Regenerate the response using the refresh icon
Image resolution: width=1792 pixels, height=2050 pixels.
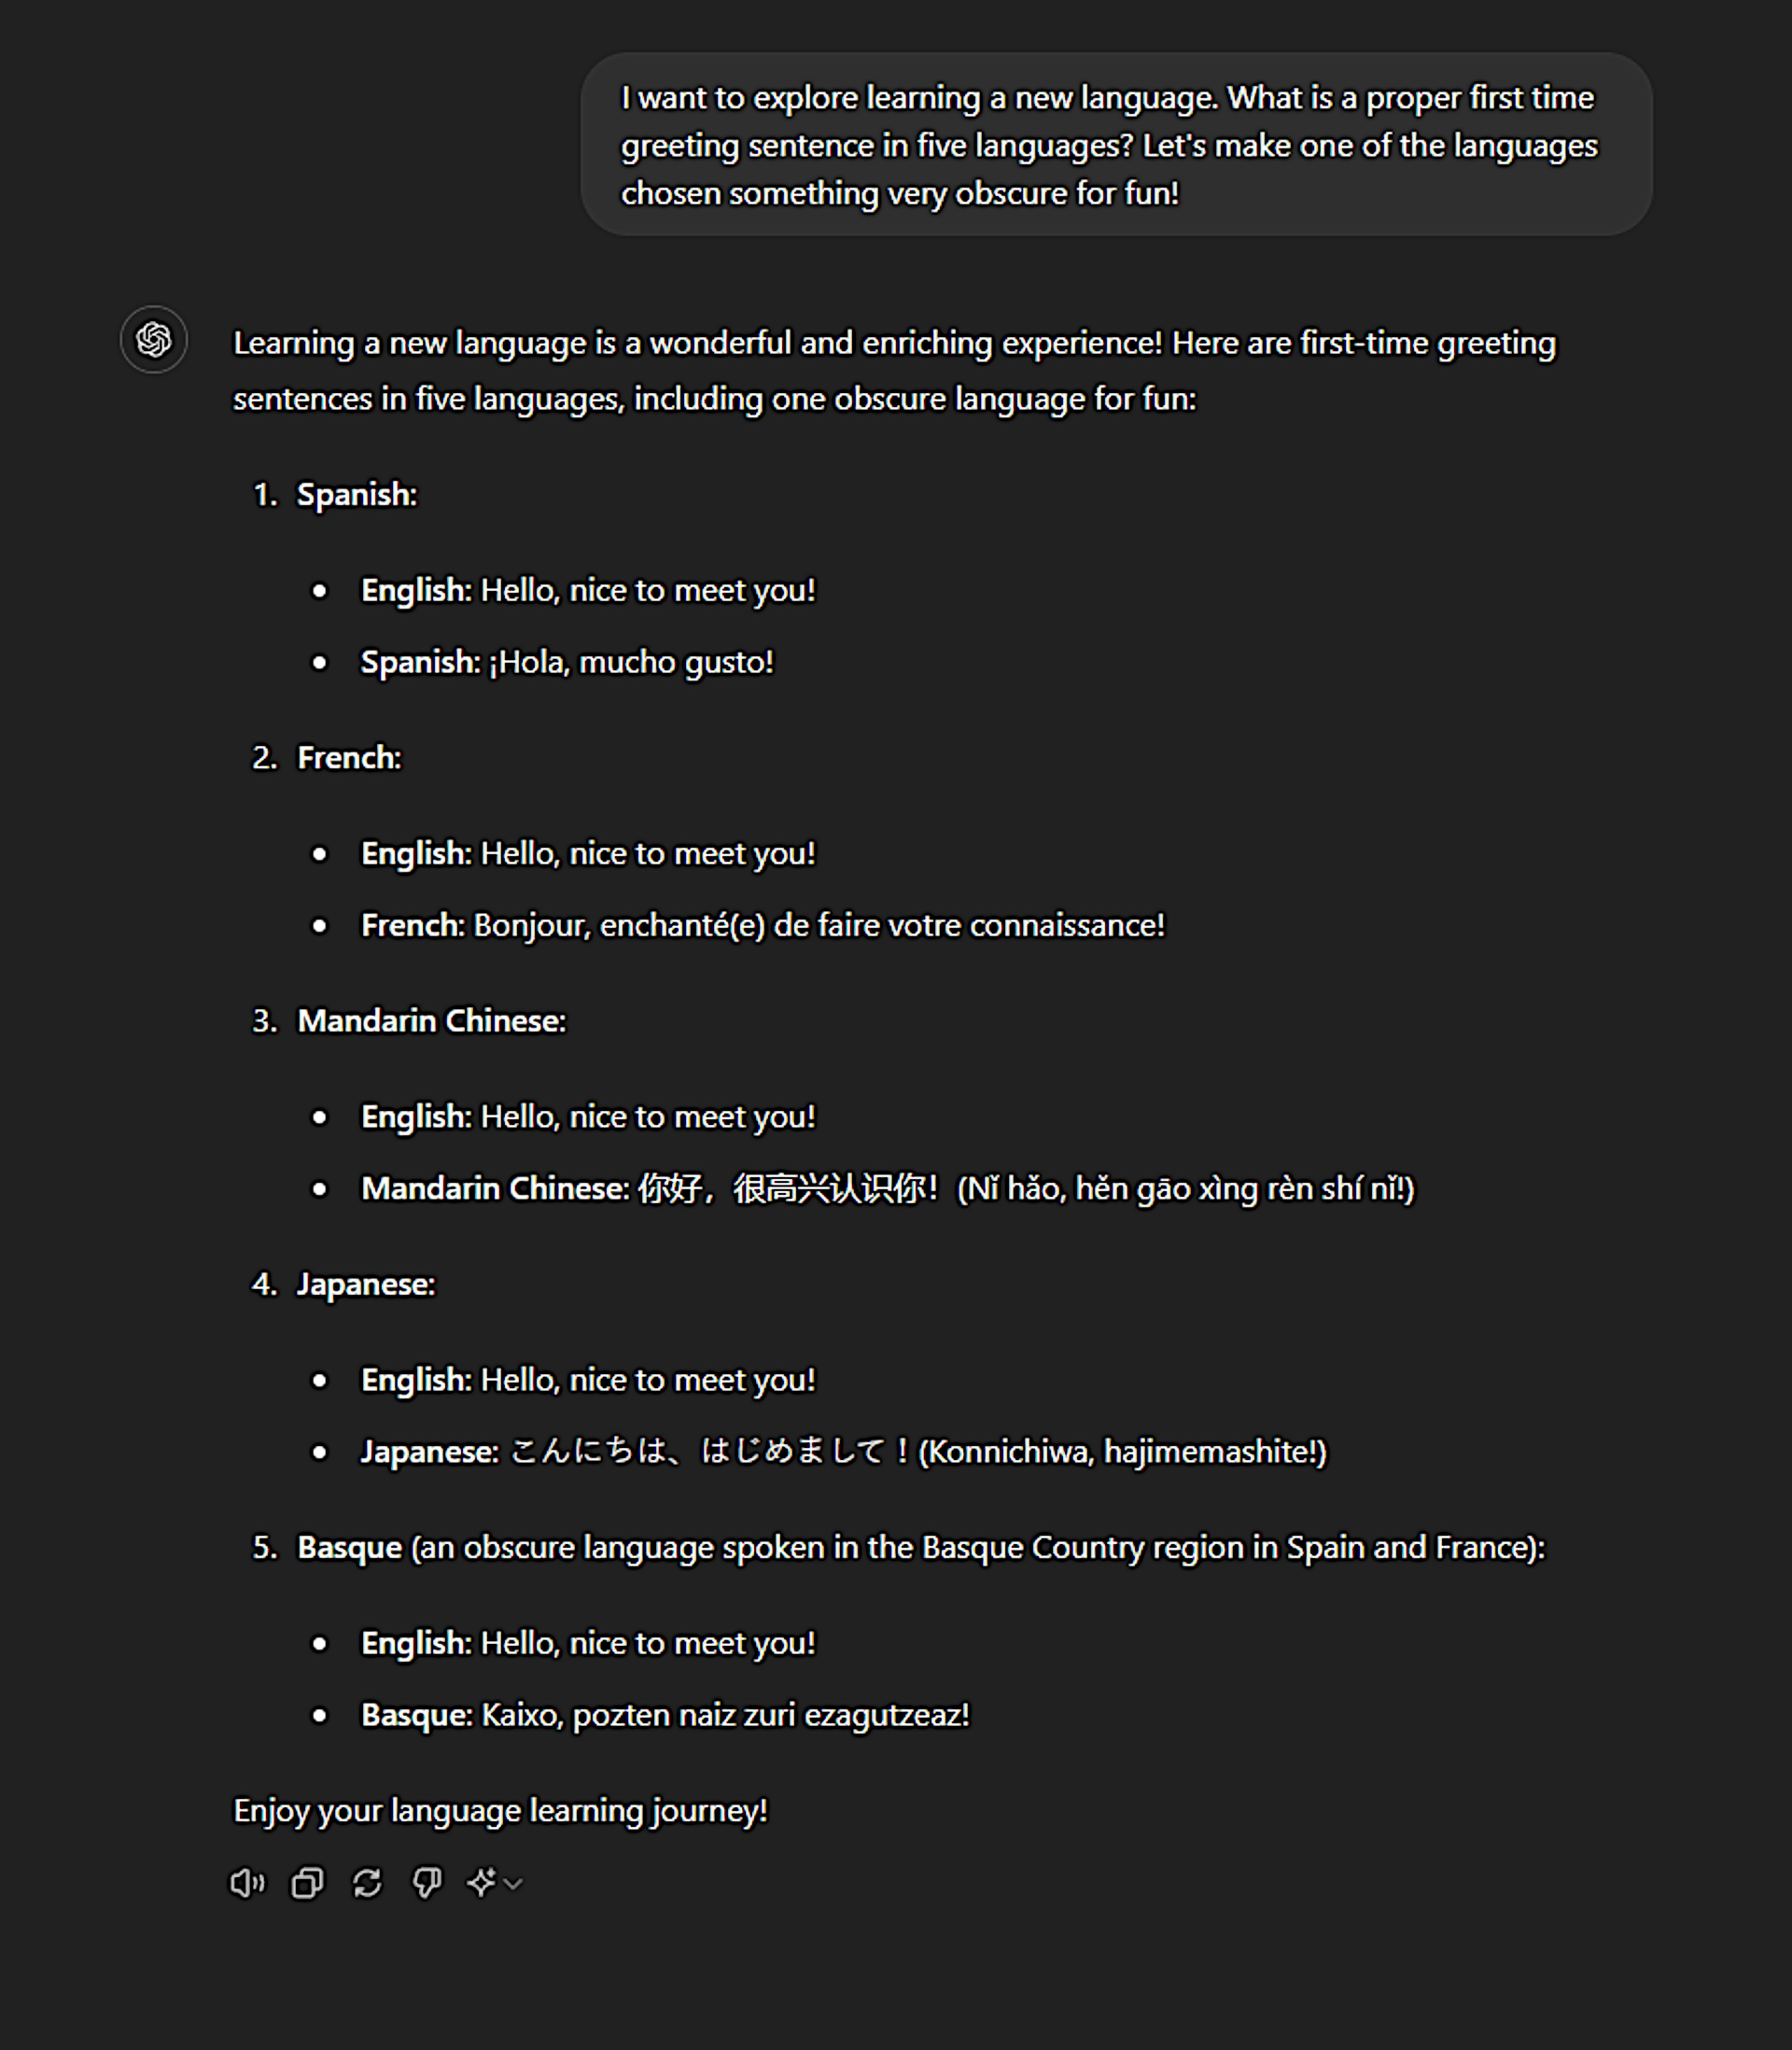[367, 1883]
